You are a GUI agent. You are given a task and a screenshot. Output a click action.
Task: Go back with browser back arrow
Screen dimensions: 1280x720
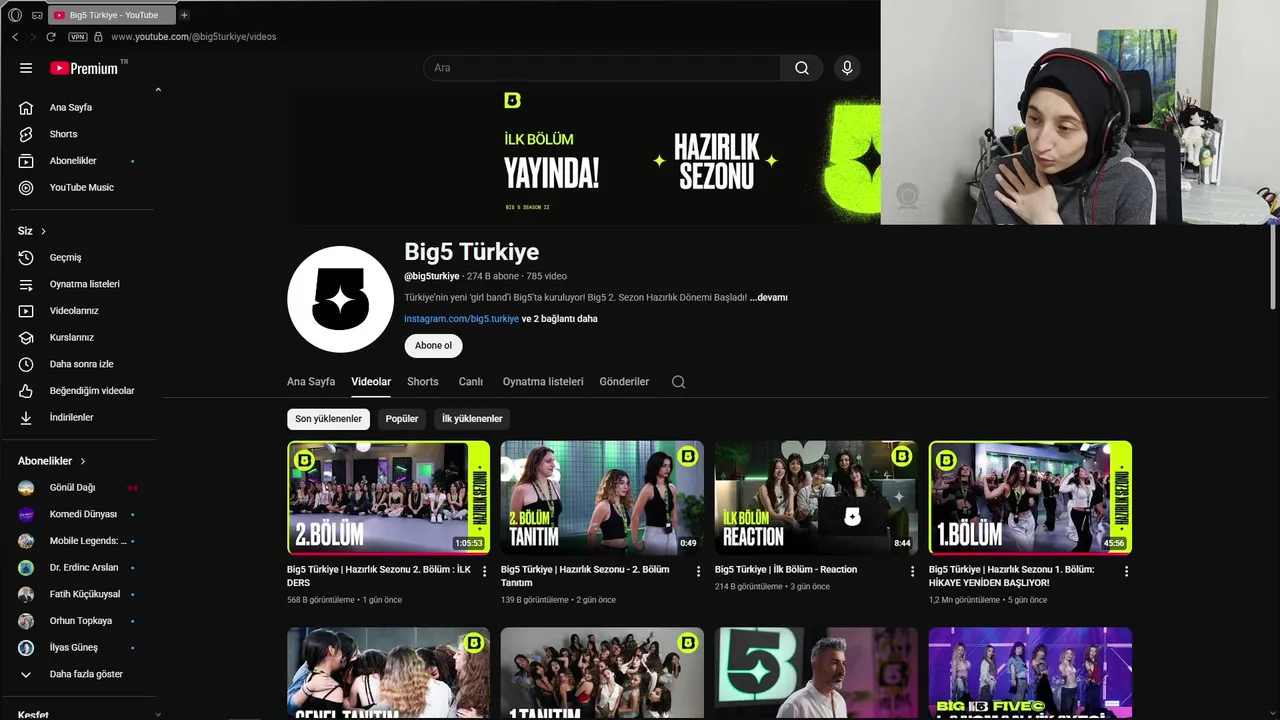[15, 37]
